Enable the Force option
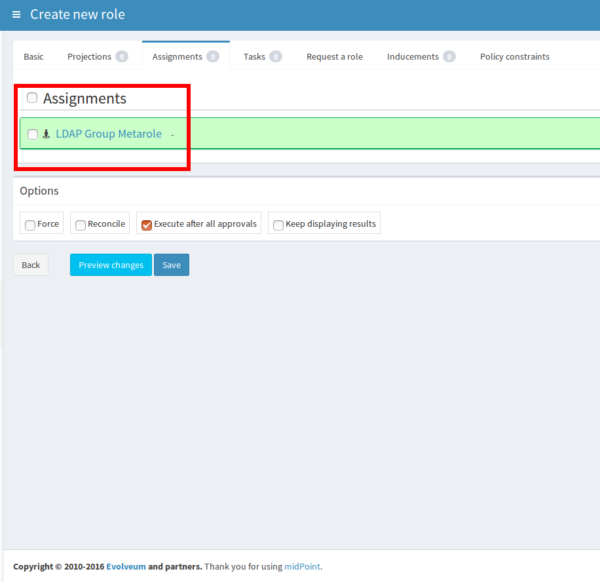Viewport: 600px width, 582px height. pos(30,225)
